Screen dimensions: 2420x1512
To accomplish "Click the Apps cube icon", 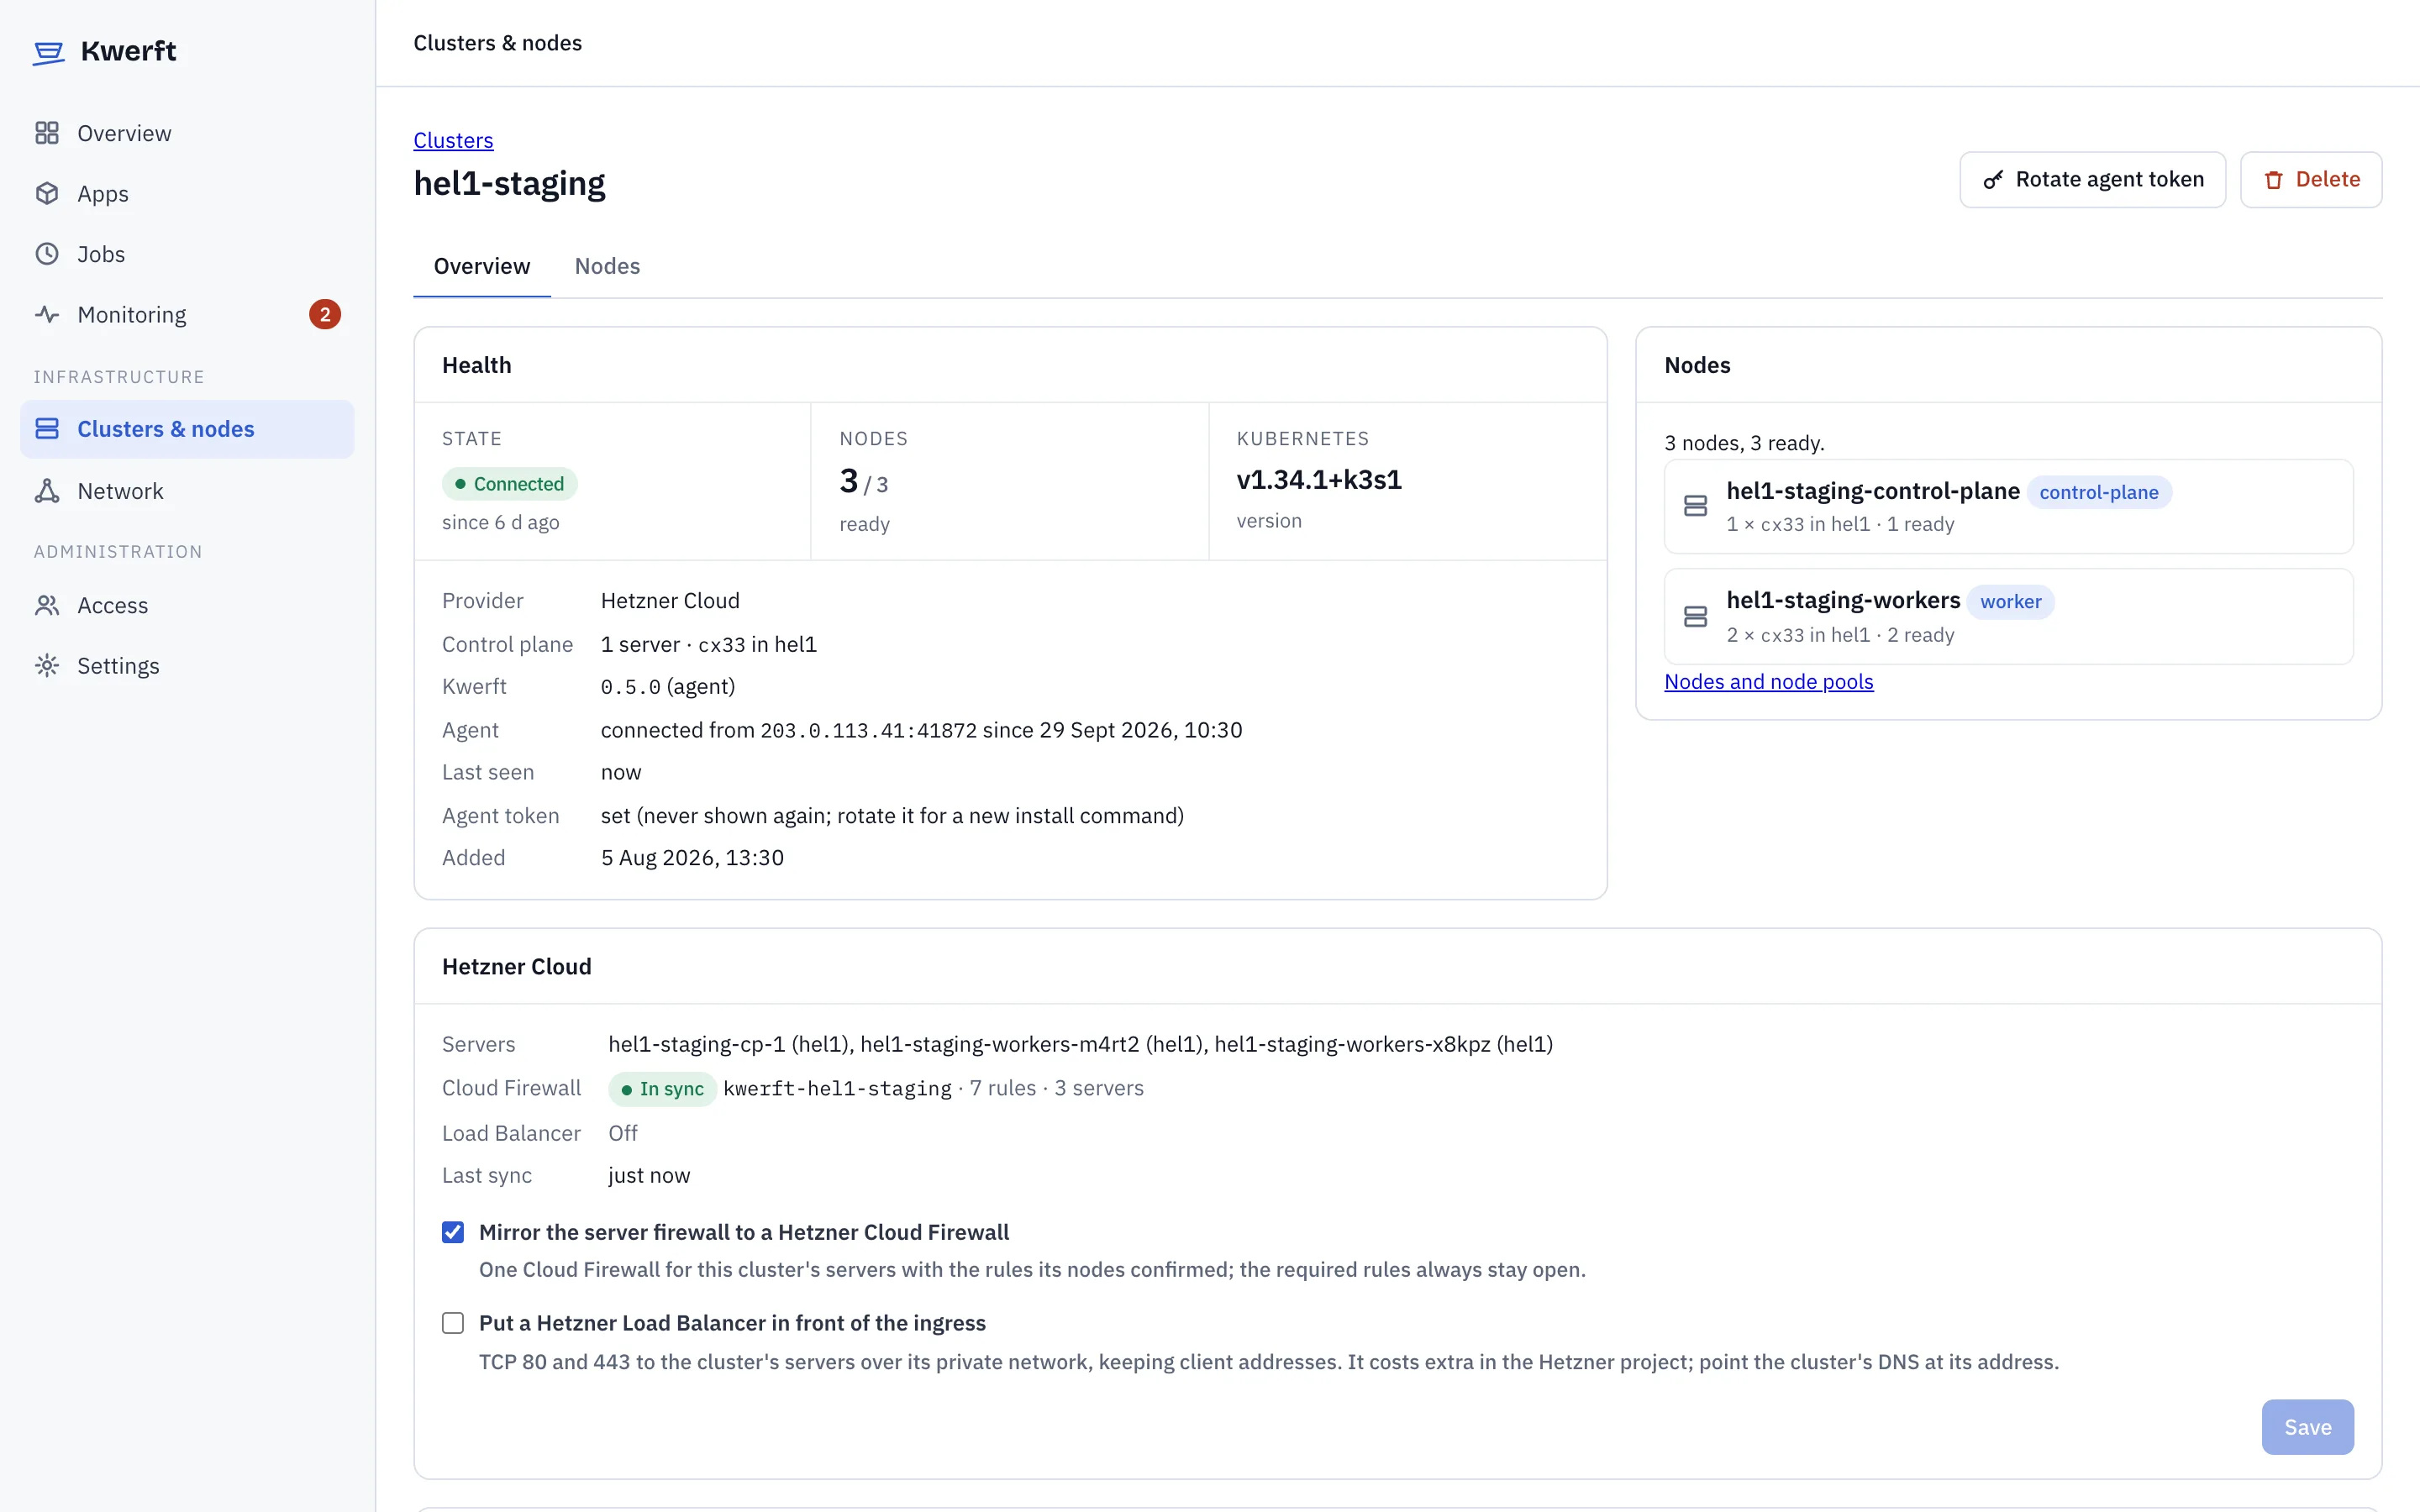I will (47, 193).
